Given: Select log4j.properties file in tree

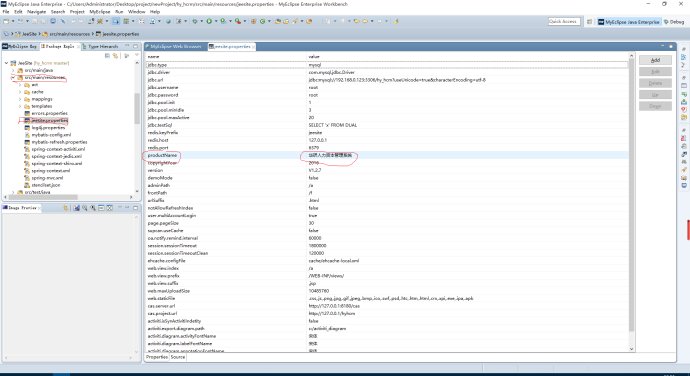Looking at the screenshot, I should 48,128.
